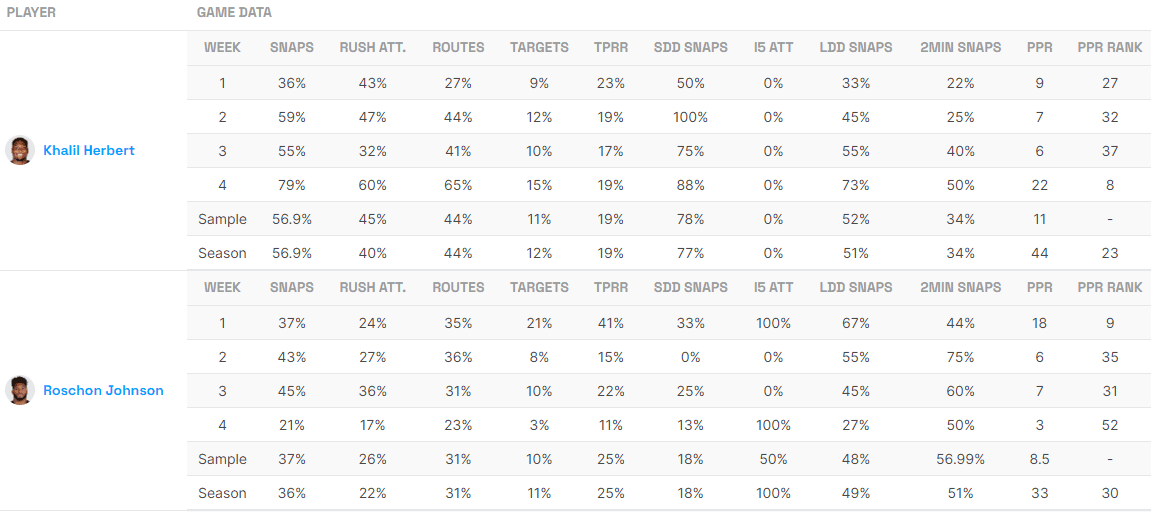1151x512 pixels.
Task: Click Johnson's Sample row label
Action: coord(222,459)
